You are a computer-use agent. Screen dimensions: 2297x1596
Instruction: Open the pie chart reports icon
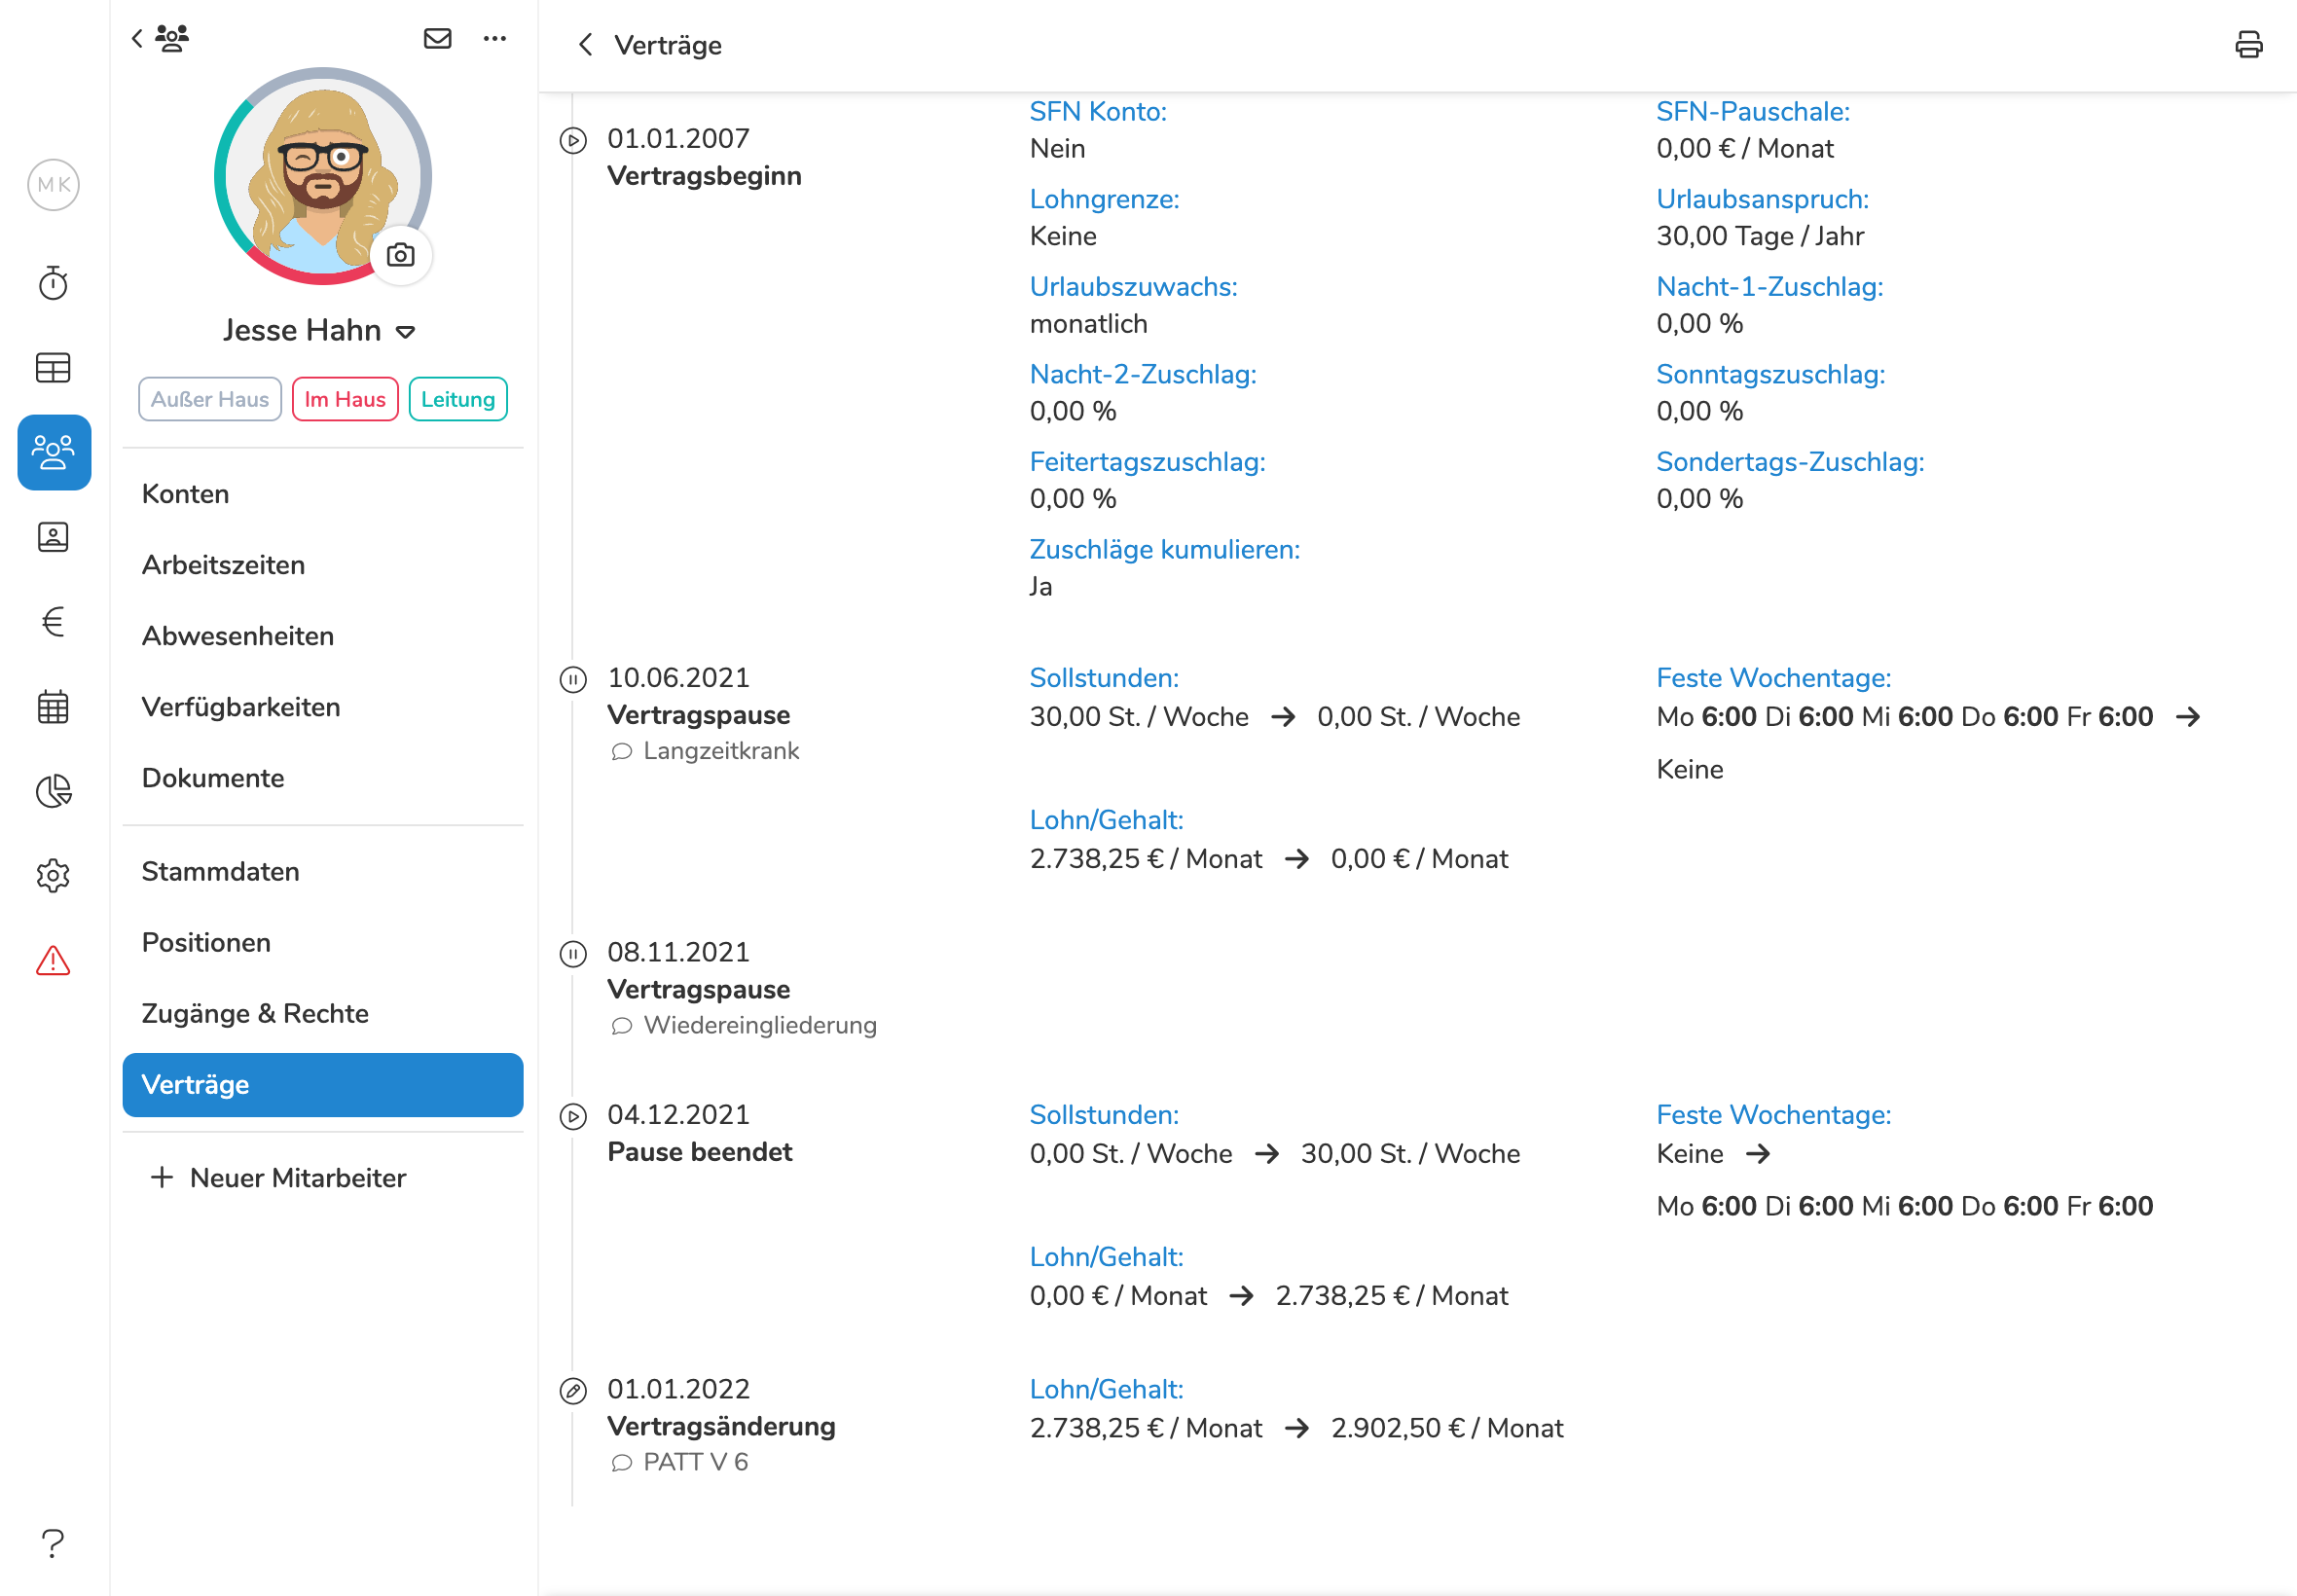coord(53,791)
